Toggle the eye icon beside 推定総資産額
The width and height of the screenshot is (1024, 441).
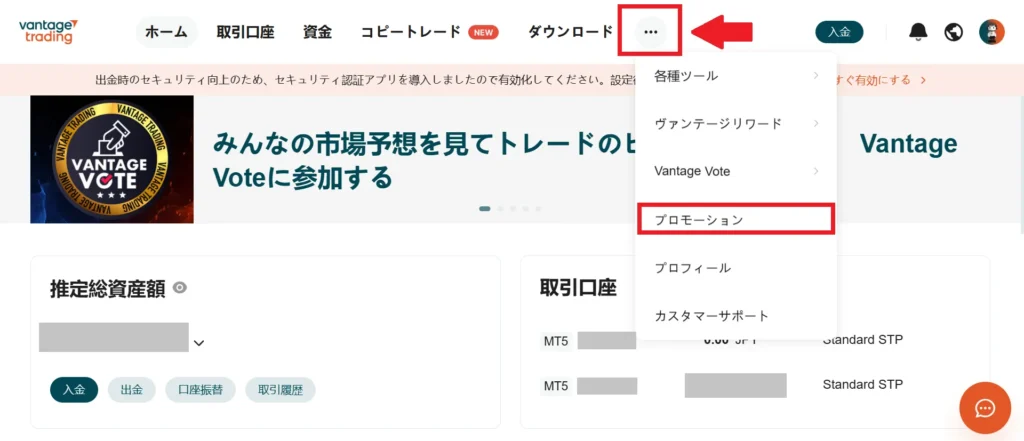point(180,287)
